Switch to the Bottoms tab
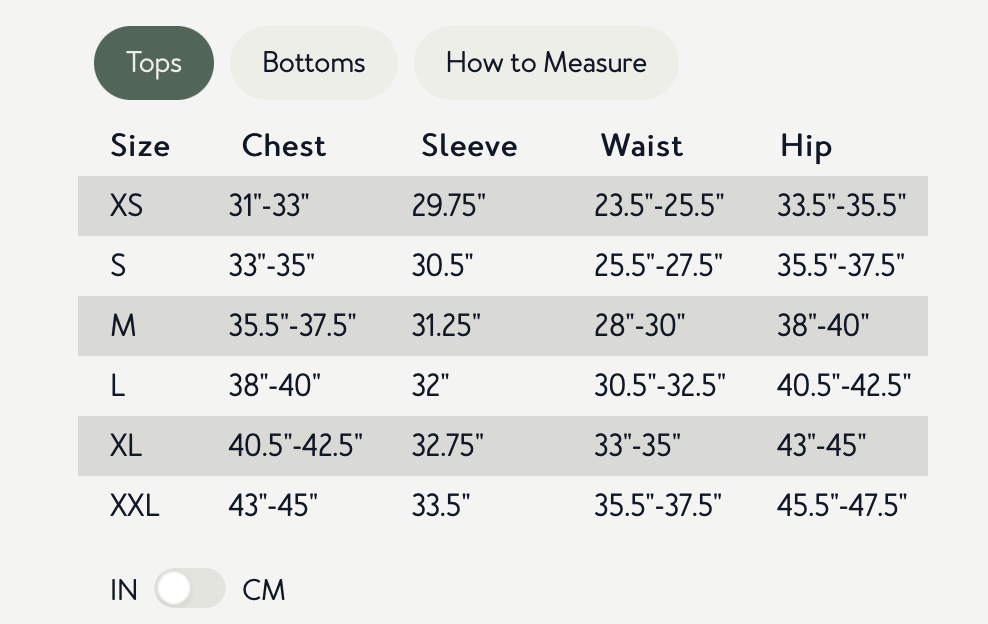This screenshot has height=624, width=988. coord(314,63)
